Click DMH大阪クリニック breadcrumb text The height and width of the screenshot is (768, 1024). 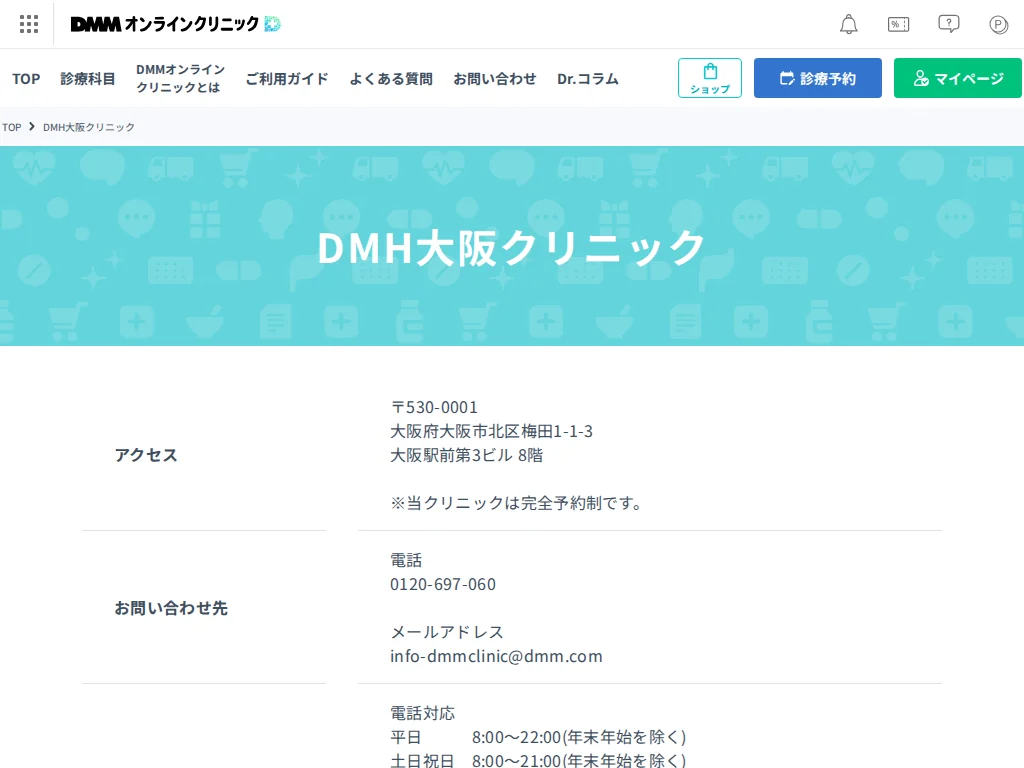(89, 127)
